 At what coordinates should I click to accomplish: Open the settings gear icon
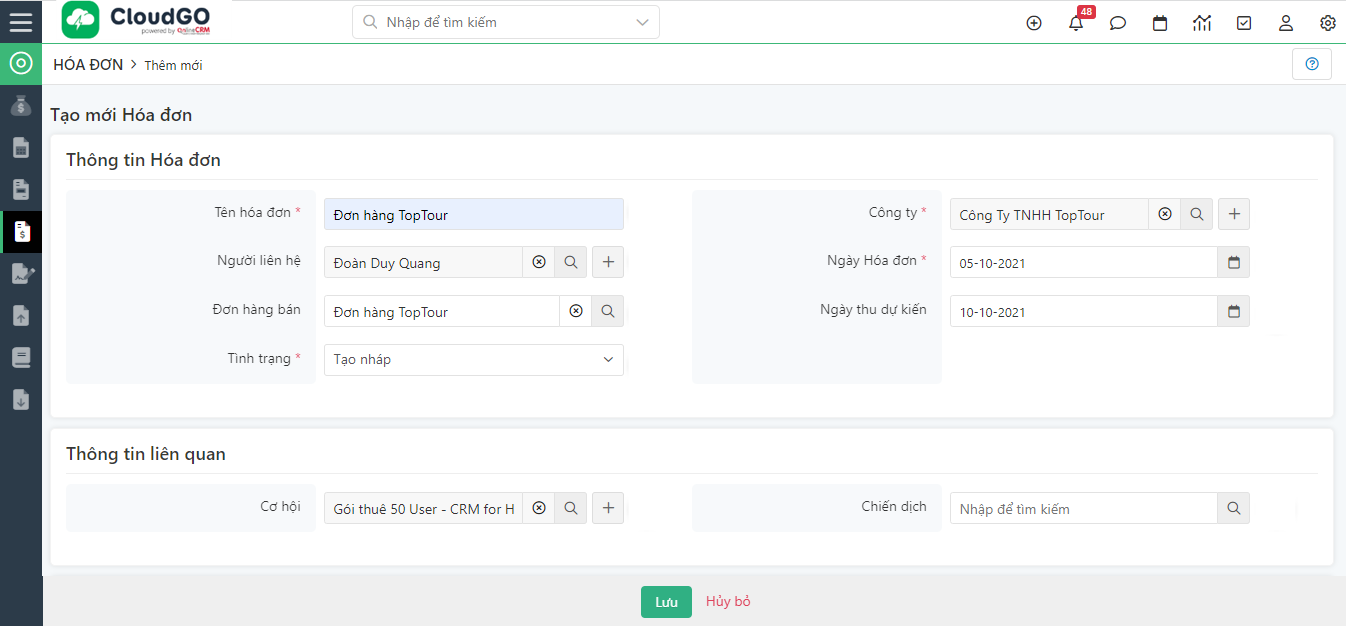1327,23
